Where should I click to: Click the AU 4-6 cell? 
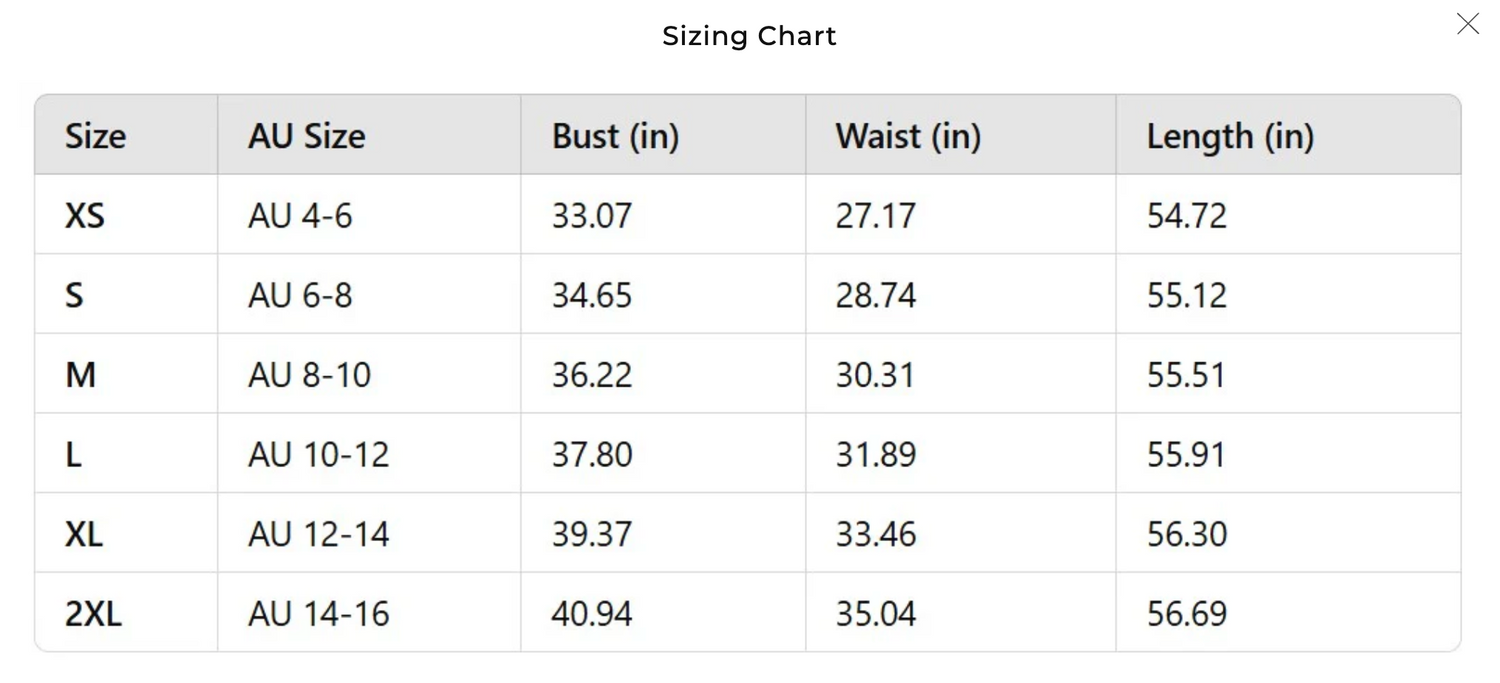click(300, 216)
